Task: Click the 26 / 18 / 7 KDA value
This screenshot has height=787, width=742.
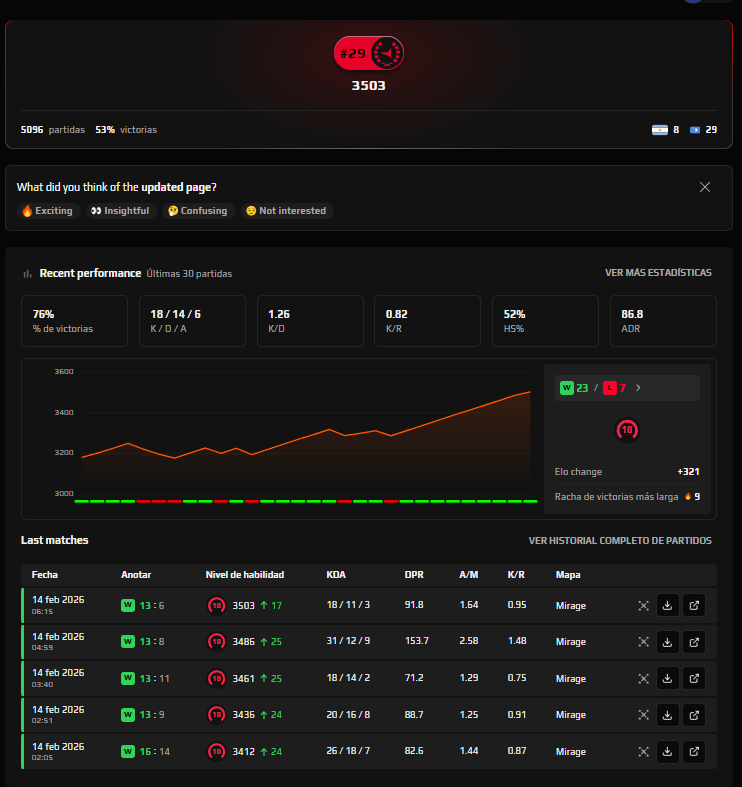Action: pyautogui.click(x=348, y=751)
